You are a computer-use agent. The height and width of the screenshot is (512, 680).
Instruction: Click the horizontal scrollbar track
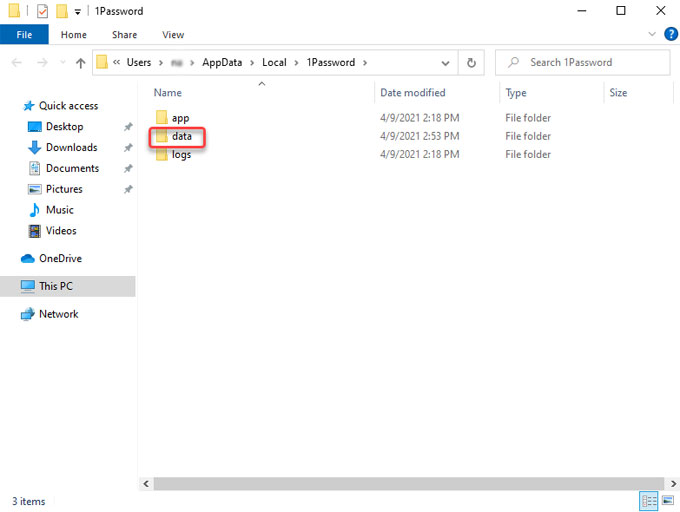point(409,483)
